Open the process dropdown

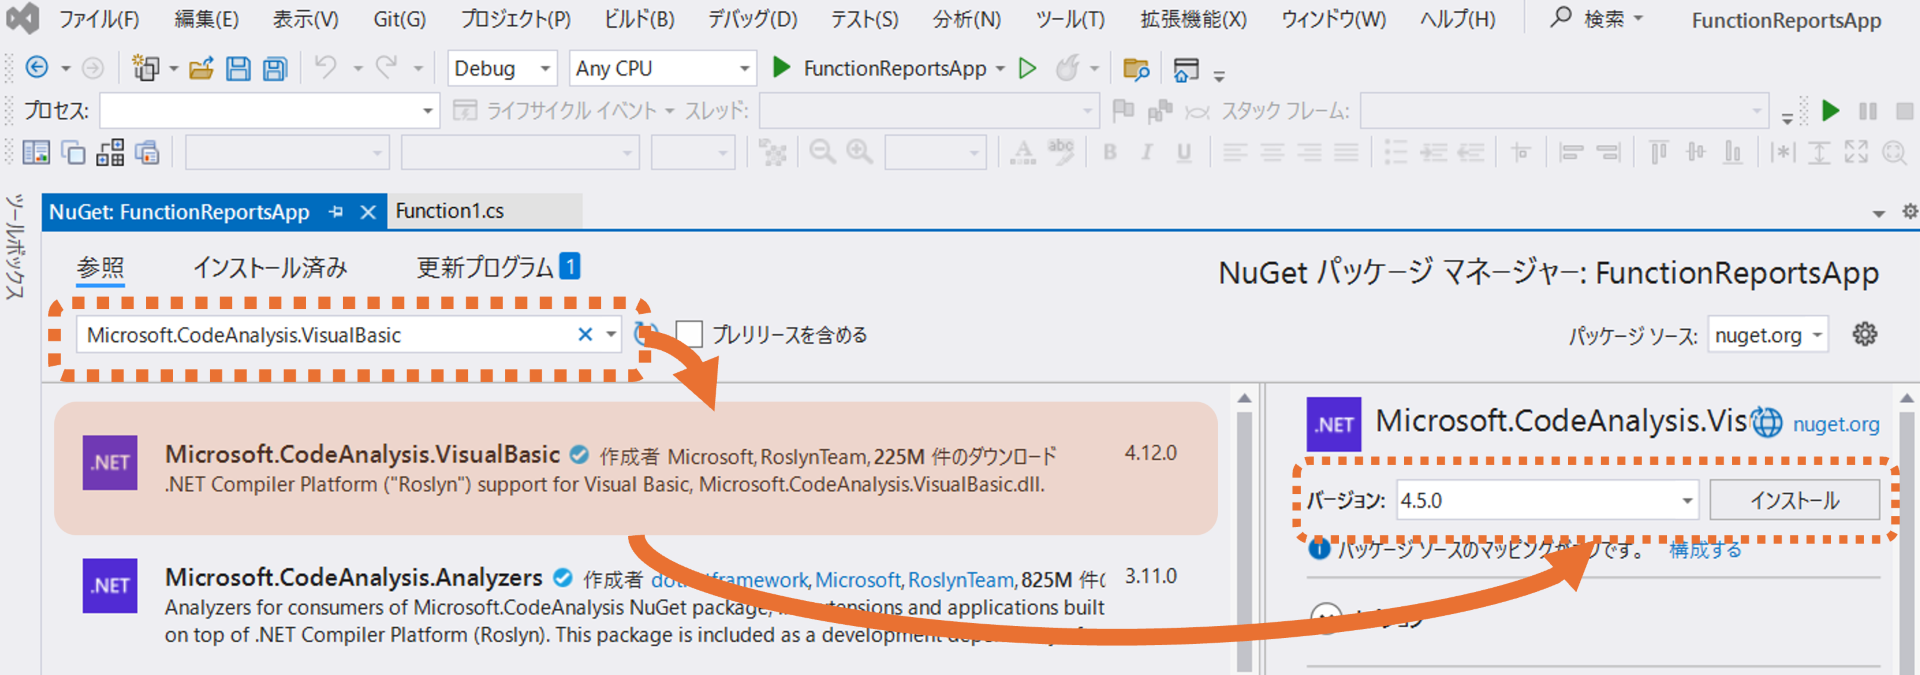269,110
